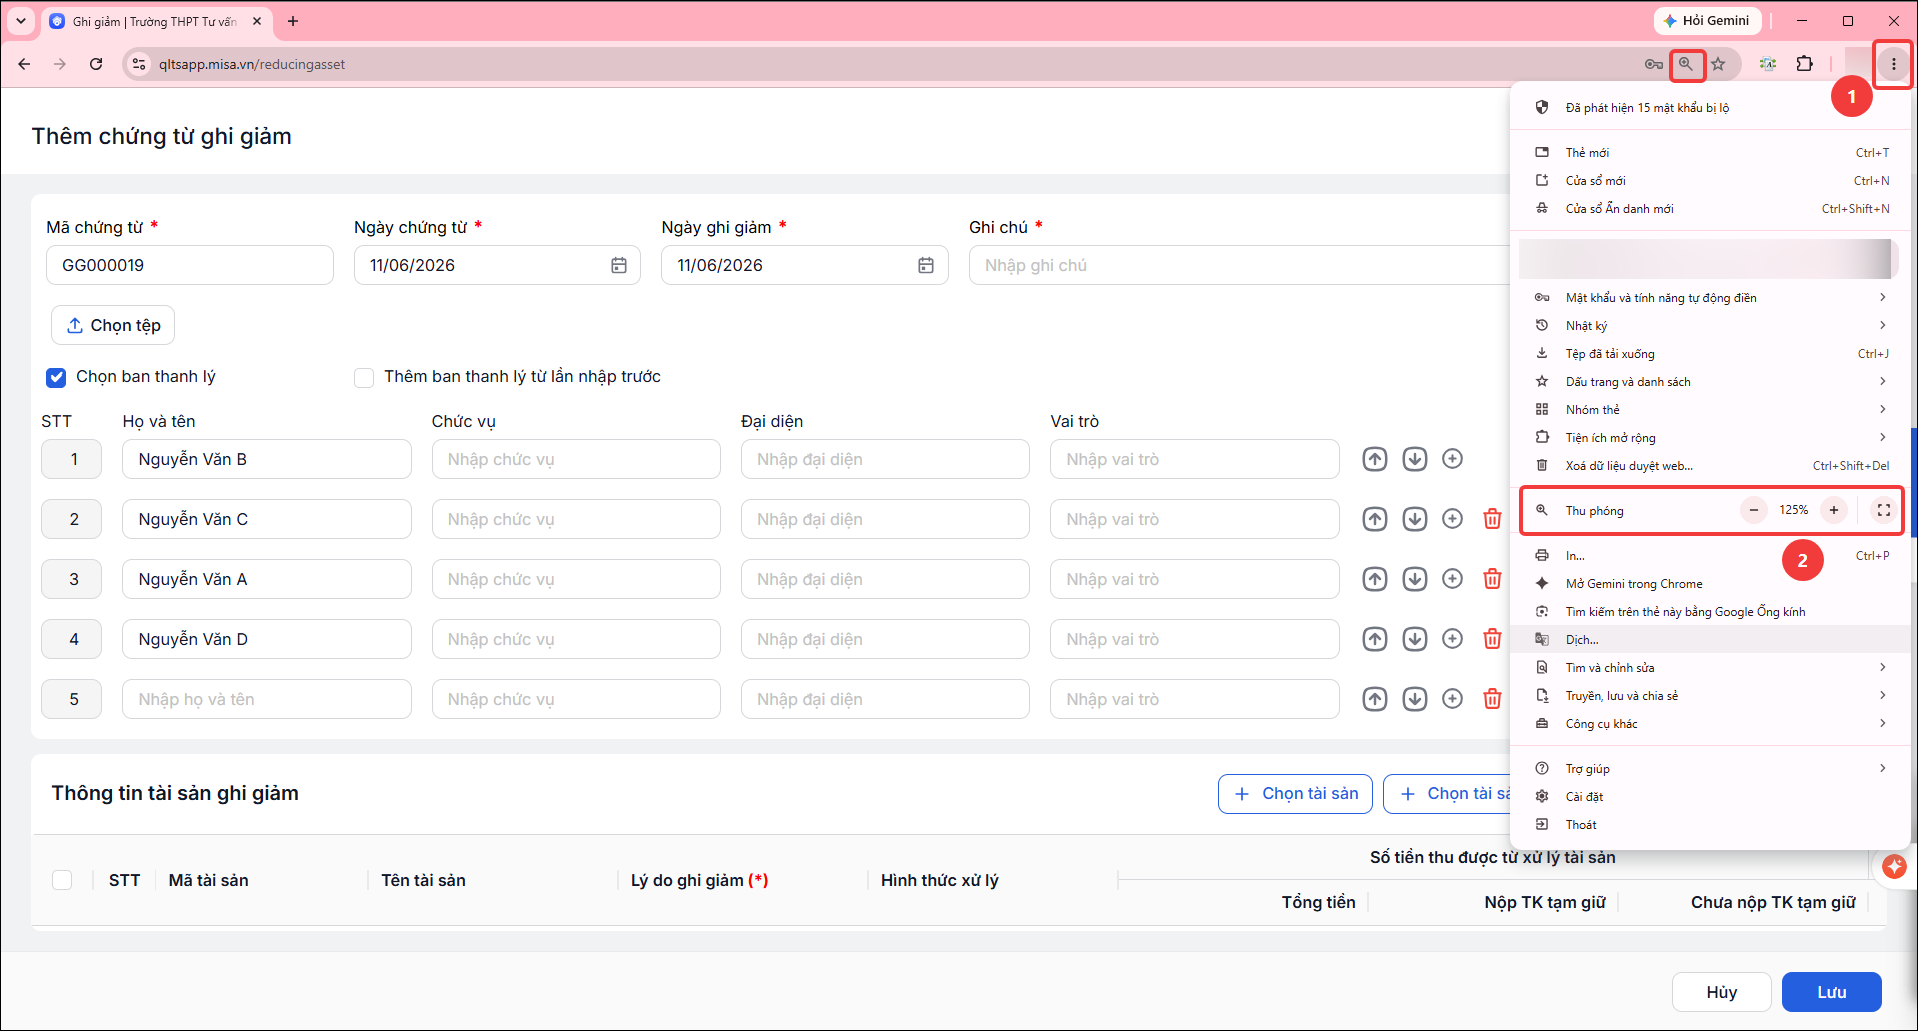Delete row 4 Nguyễn Văn D
Image resolution: width=1918 pixels, height=1031 pixels.
coord(1492,639)
